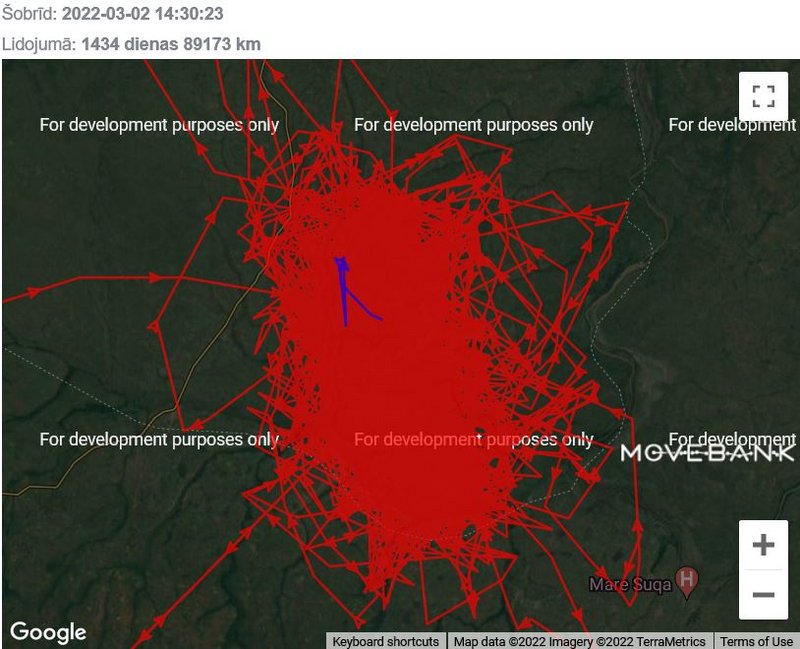Click the Mare Suqa place label

coord(630,584)
